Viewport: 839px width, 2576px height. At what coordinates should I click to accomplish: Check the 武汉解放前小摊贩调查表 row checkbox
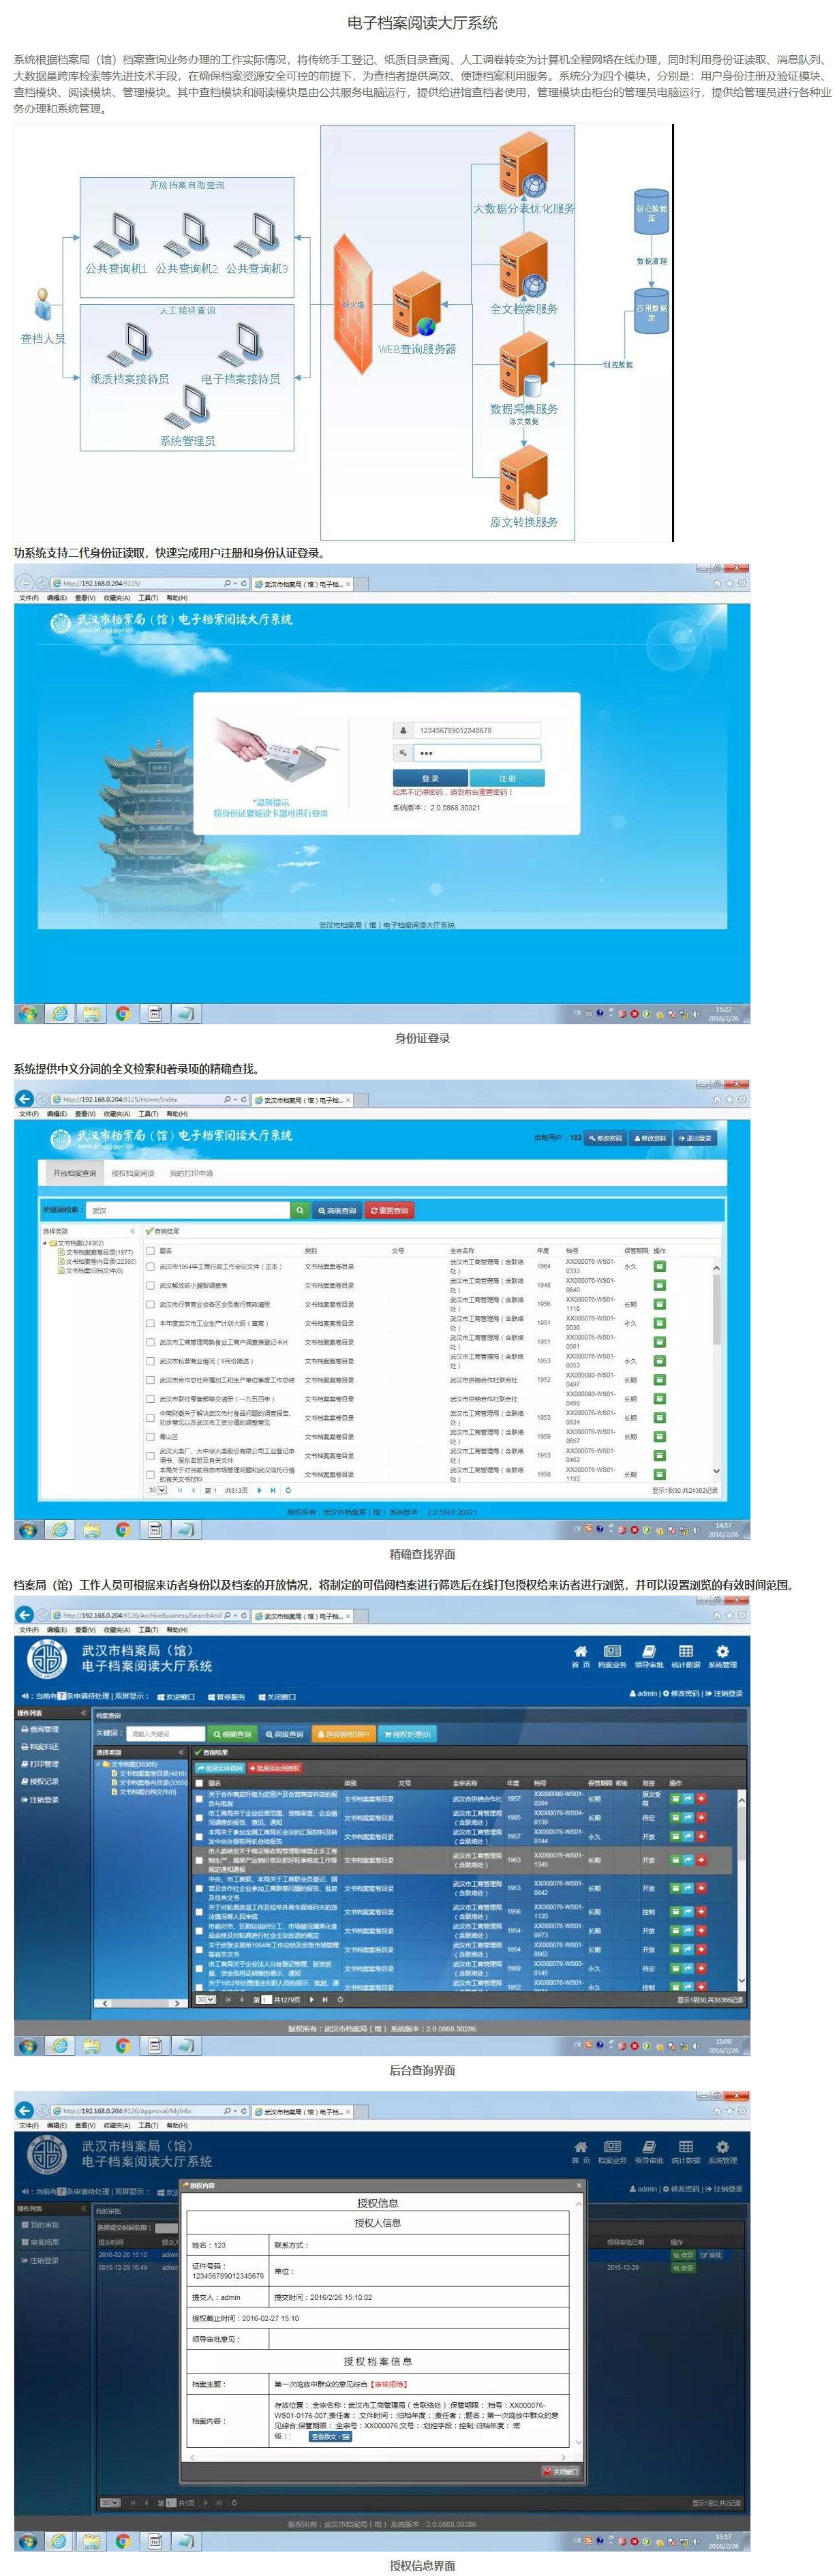click(x=151, y=1285)
